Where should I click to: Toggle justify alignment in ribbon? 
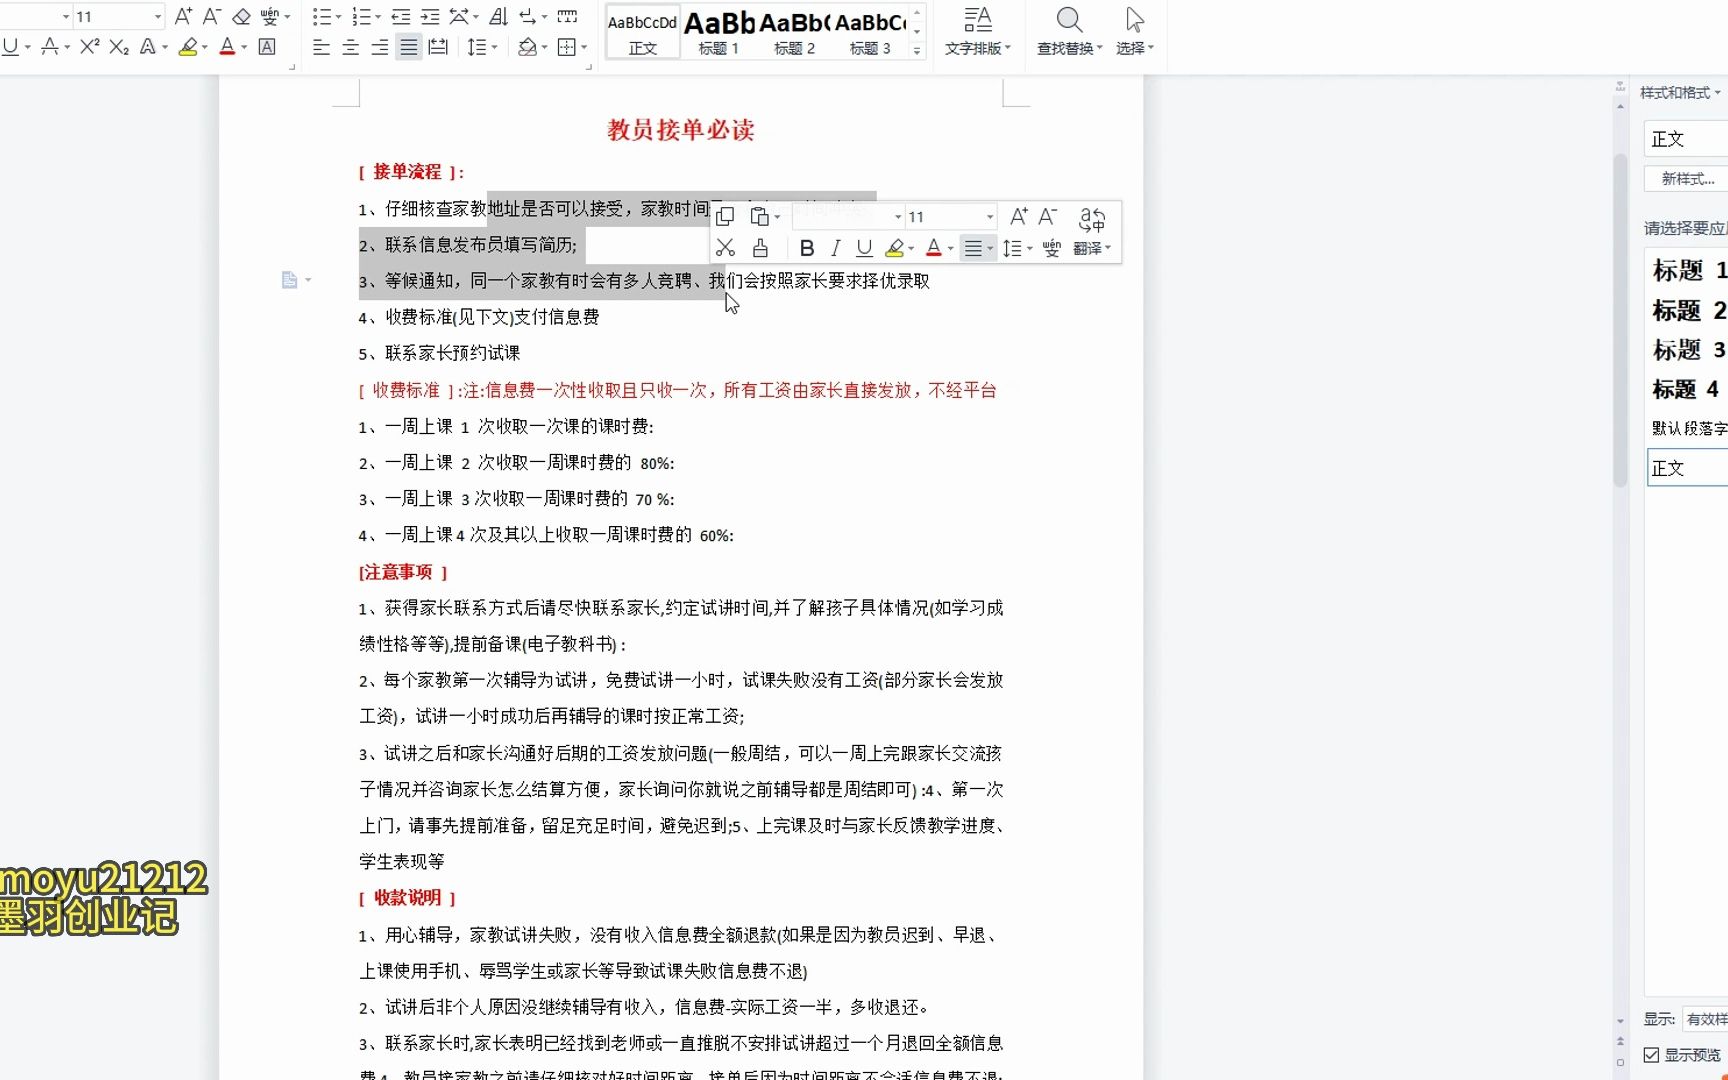pyautogui.click(x=408, y=47)
